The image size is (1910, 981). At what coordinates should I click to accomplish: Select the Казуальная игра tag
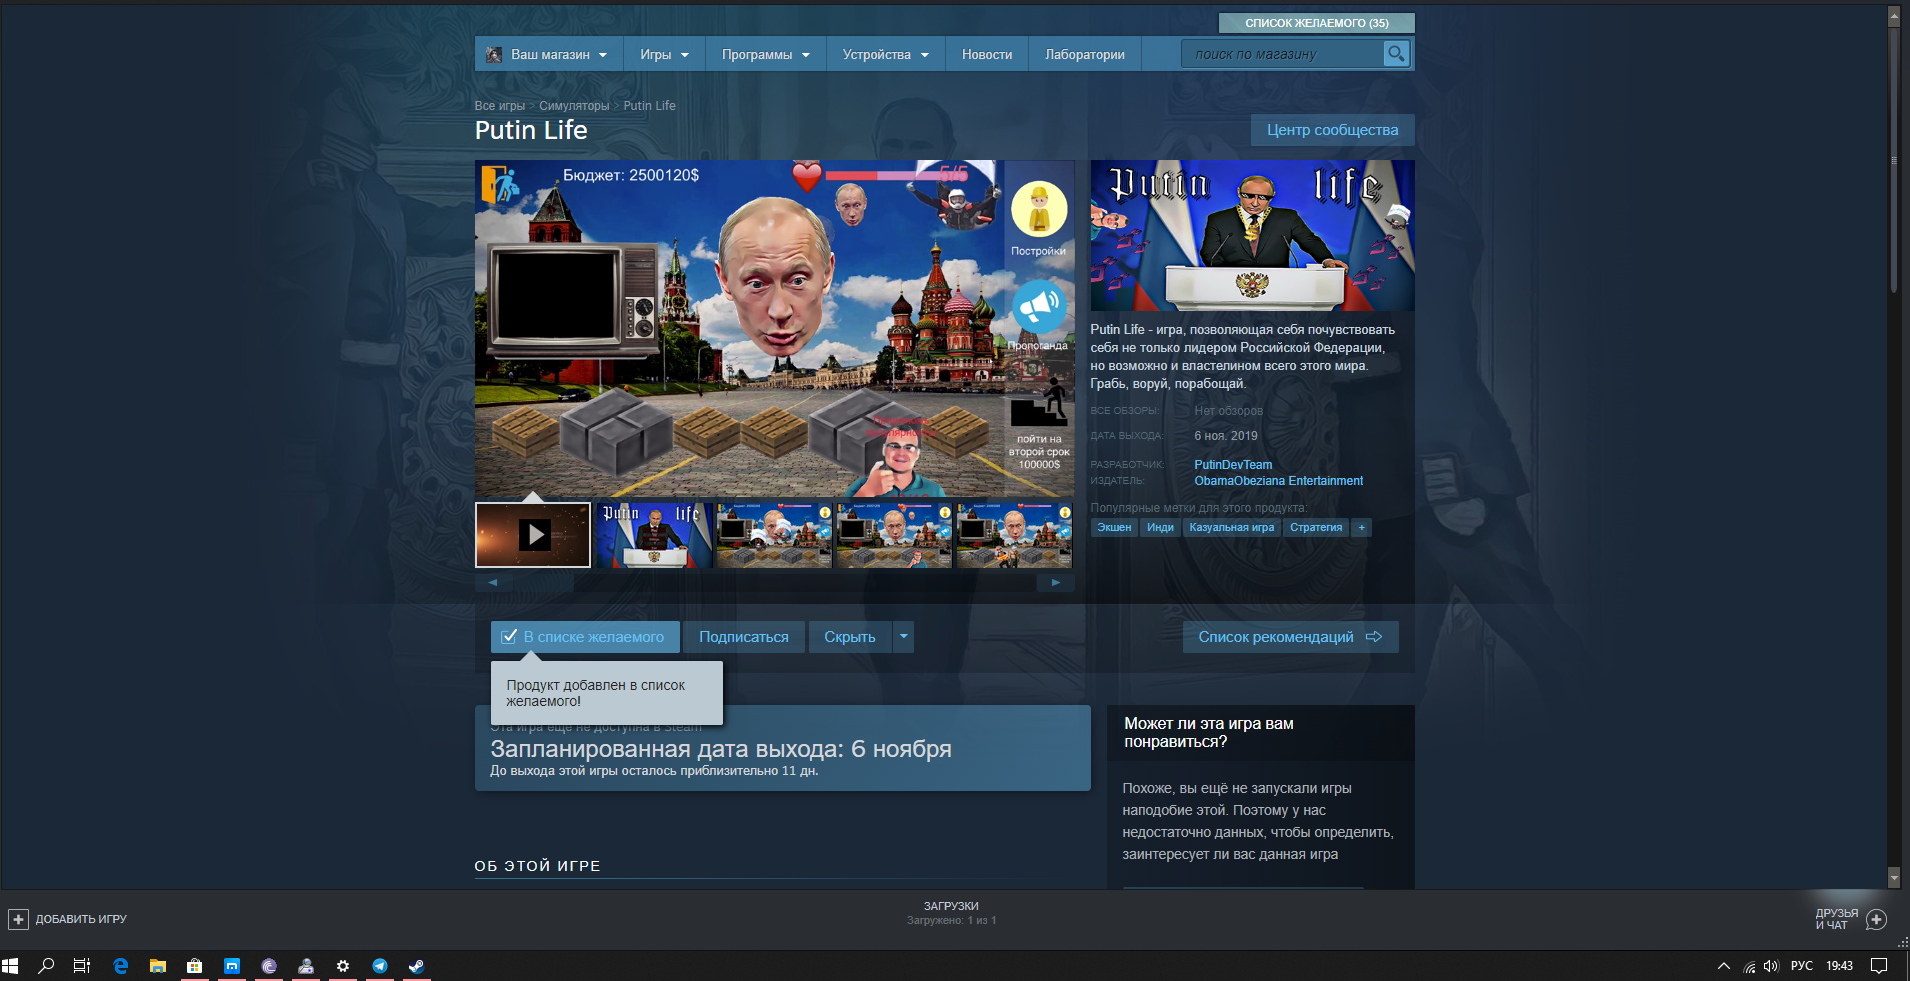(x=1232, y=527)
